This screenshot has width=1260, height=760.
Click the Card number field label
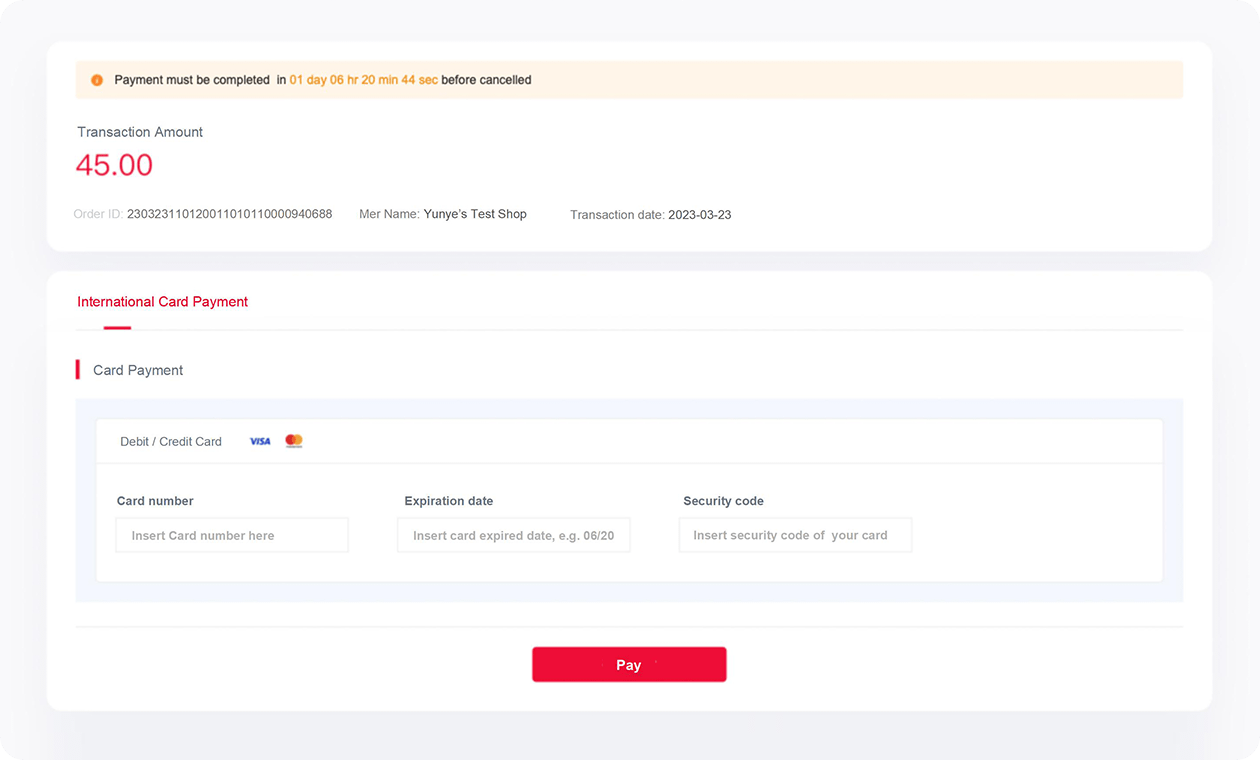pos(155,501)
